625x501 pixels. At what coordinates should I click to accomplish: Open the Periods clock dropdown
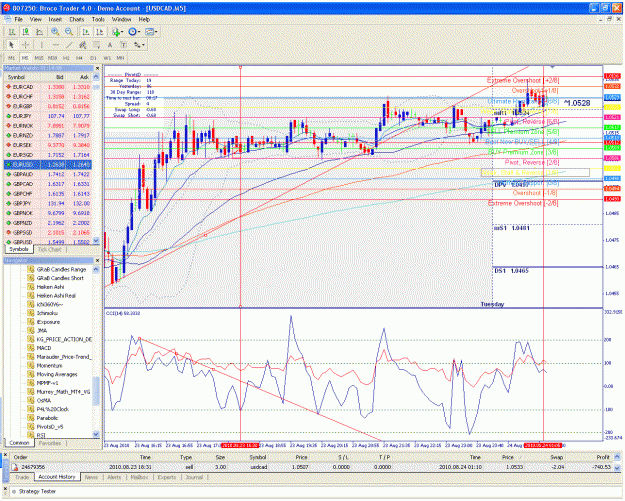click(x=134, y=32)
